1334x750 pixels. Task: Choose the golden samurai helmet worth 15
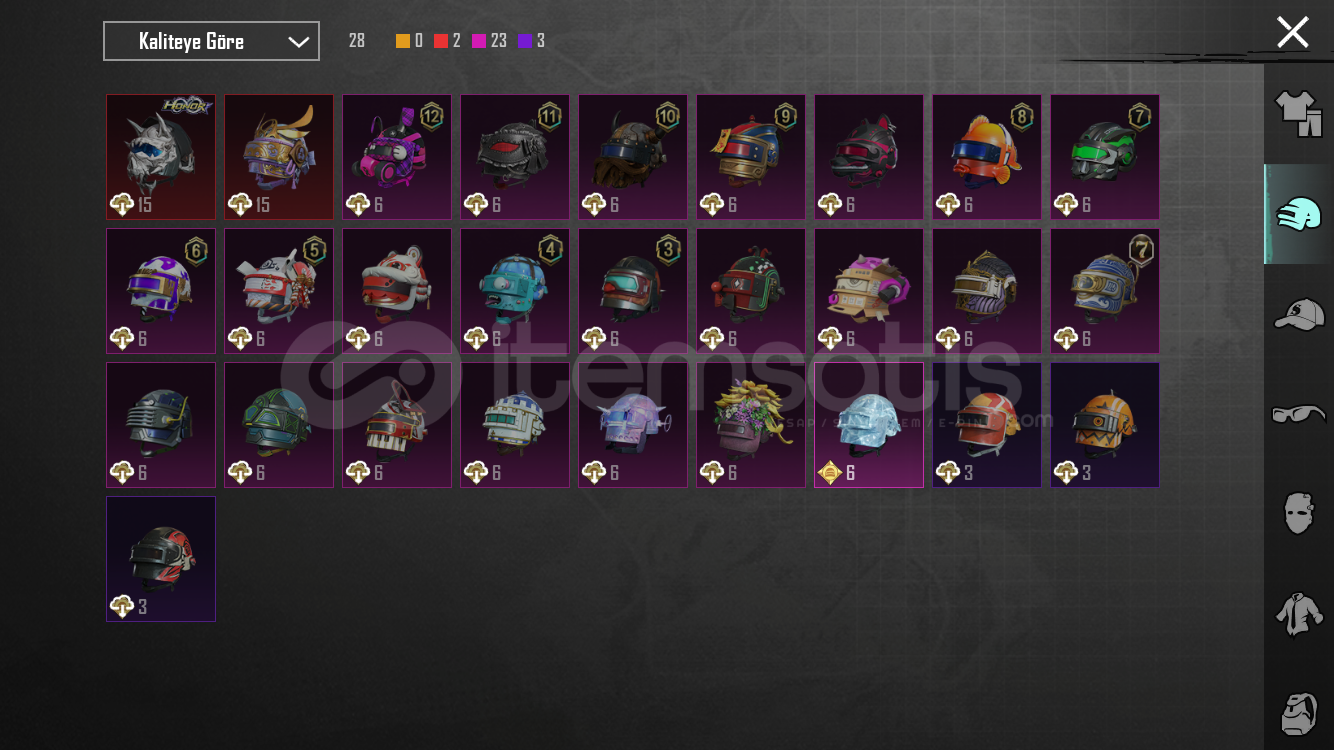[x=279, y=157]
